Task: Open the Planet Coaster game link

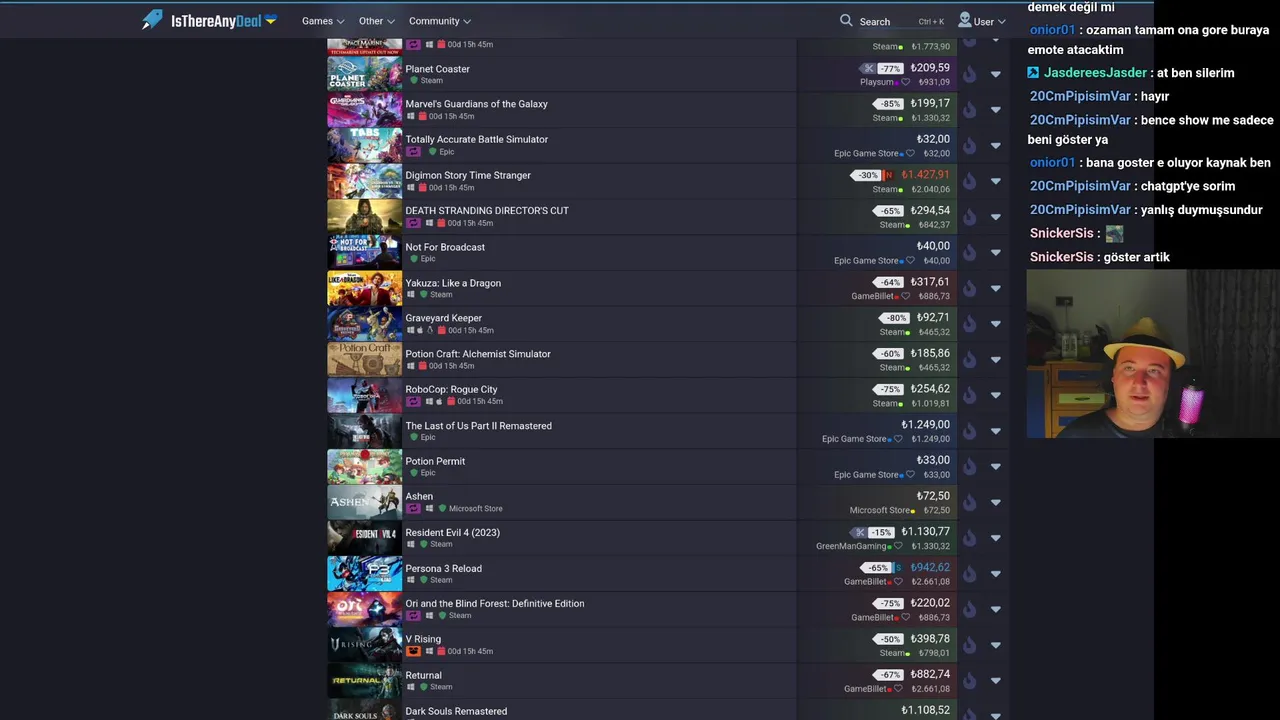Action: coord(437,69)
